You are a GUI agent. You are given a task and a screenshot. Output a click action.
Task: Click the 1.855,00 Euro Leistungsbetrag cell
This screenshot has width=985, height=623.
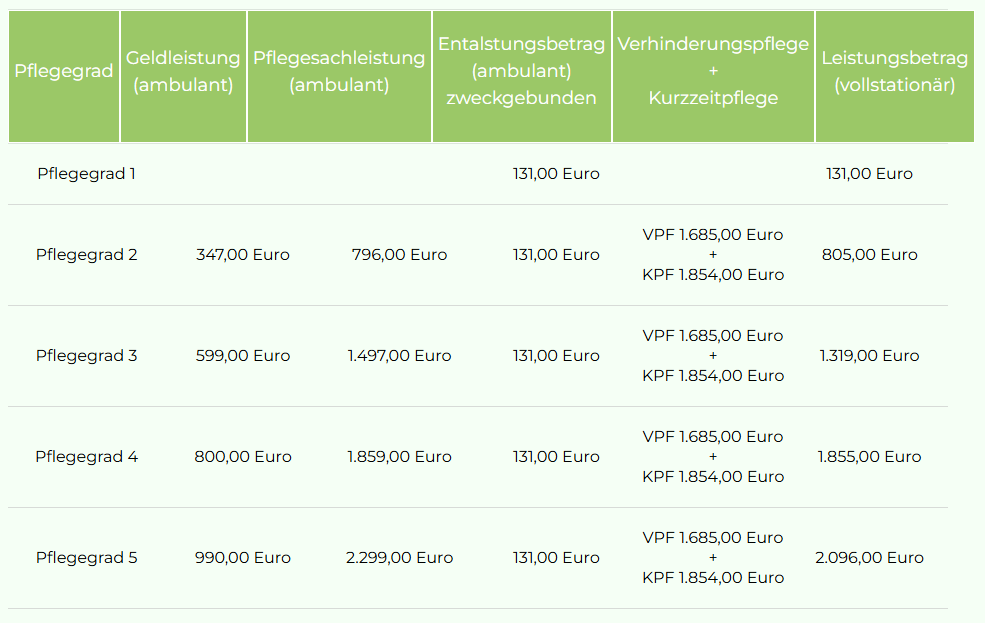870,457
